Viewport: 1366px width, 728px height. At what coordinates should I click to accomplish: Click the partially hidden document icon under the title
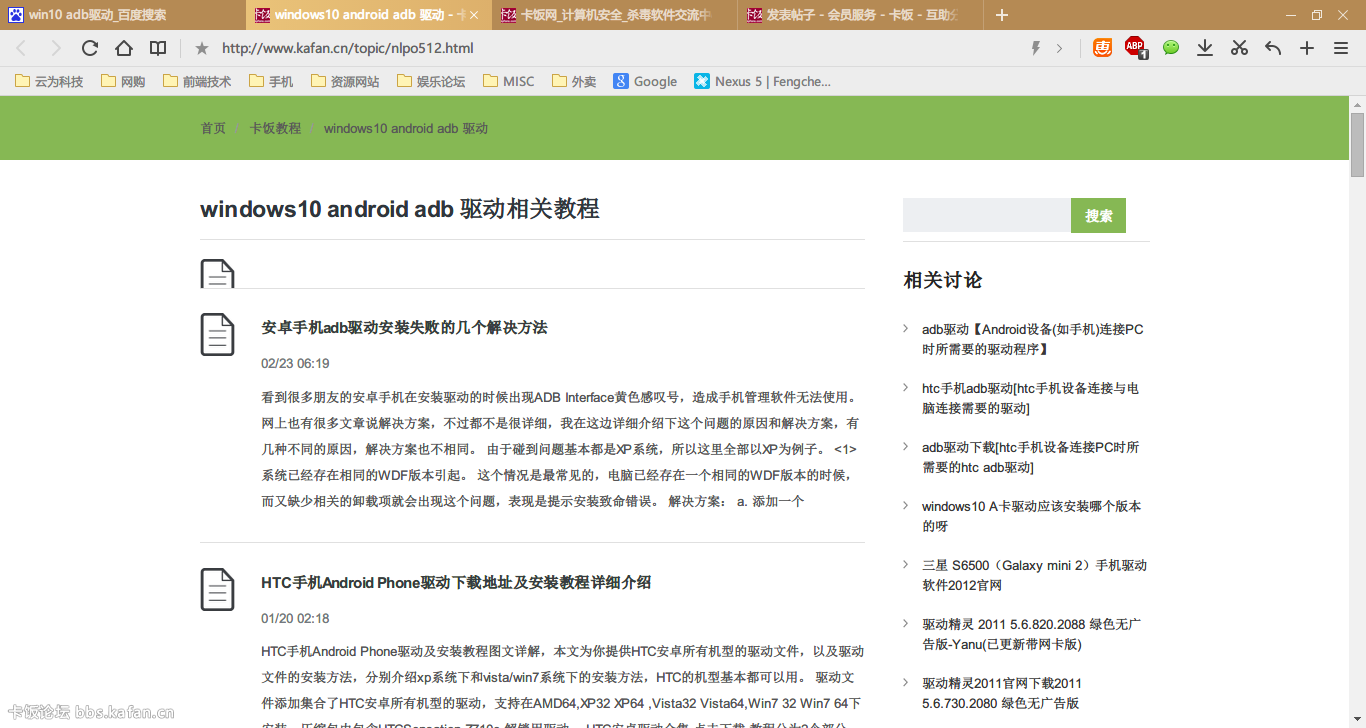[x=217, y=273]
